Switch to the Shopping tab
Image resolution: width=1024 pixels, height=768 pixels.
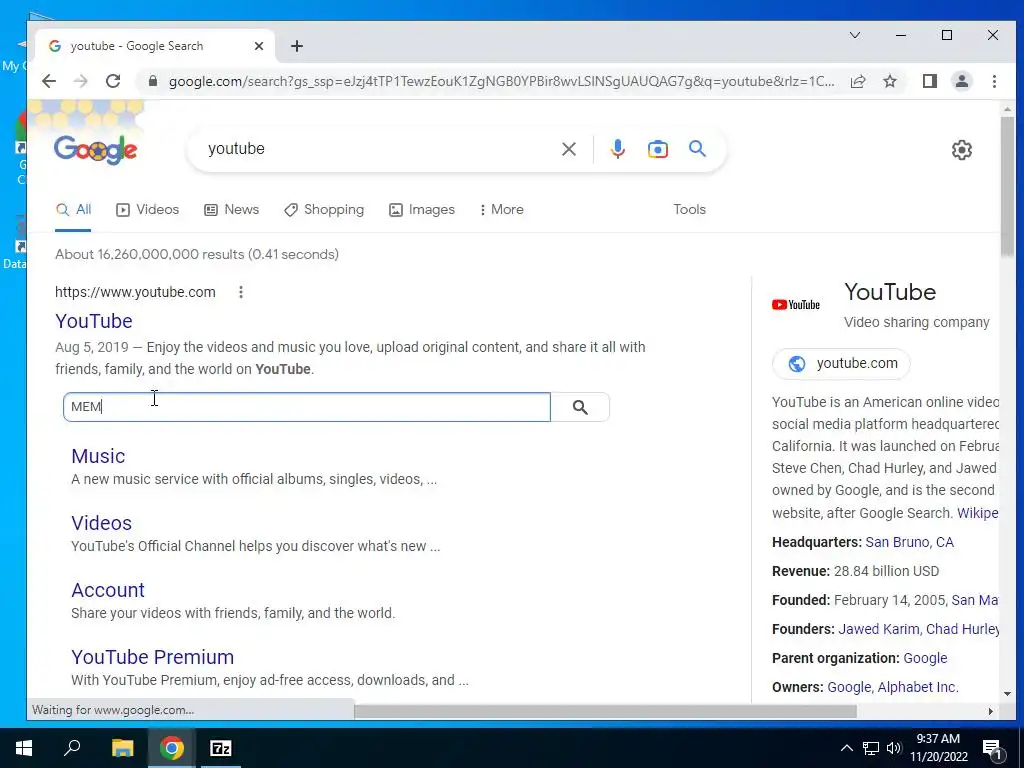click(324, 210)
